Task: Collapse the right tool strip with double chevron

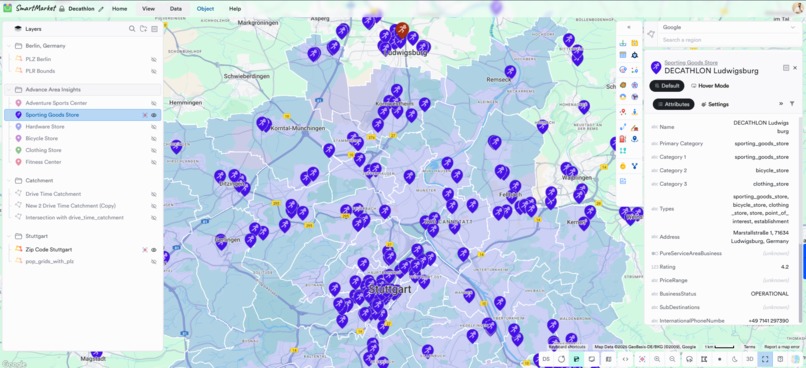Action: [629, 27]
